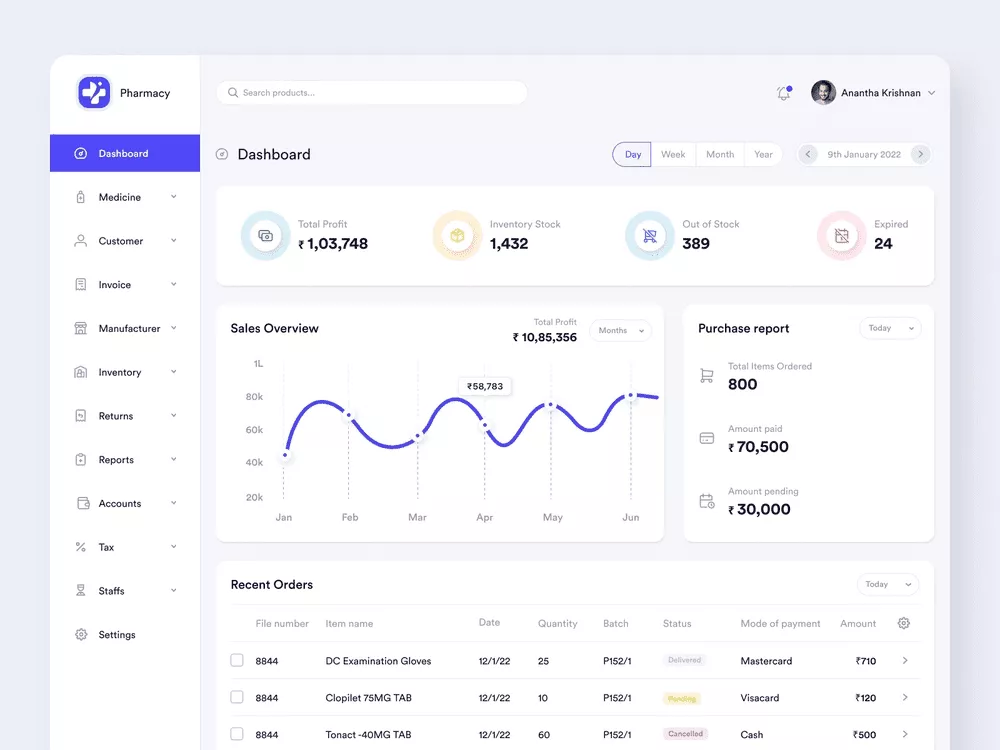The width and height of the screenshot is (1000, 750).
Task: Open the Months dropdown in Sales Overview
Action: click(x=620, y=330)
